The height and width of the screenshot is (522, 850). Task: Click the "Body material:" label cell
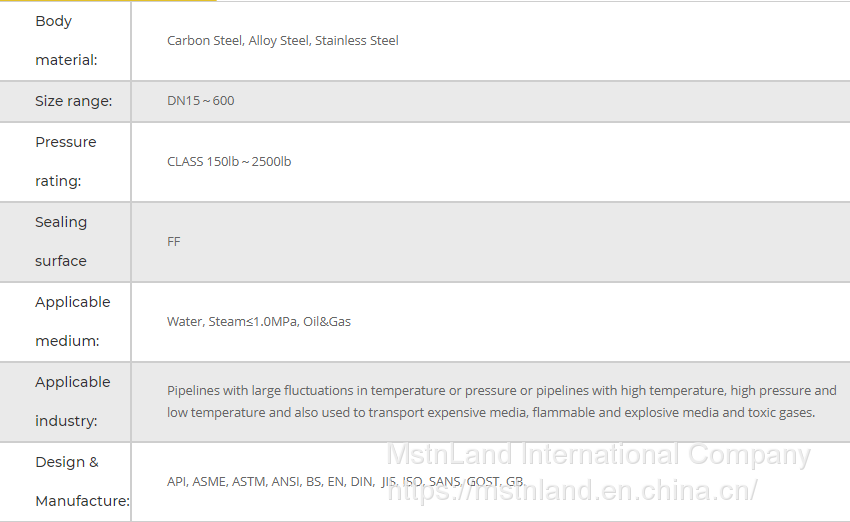pos(66,41)
